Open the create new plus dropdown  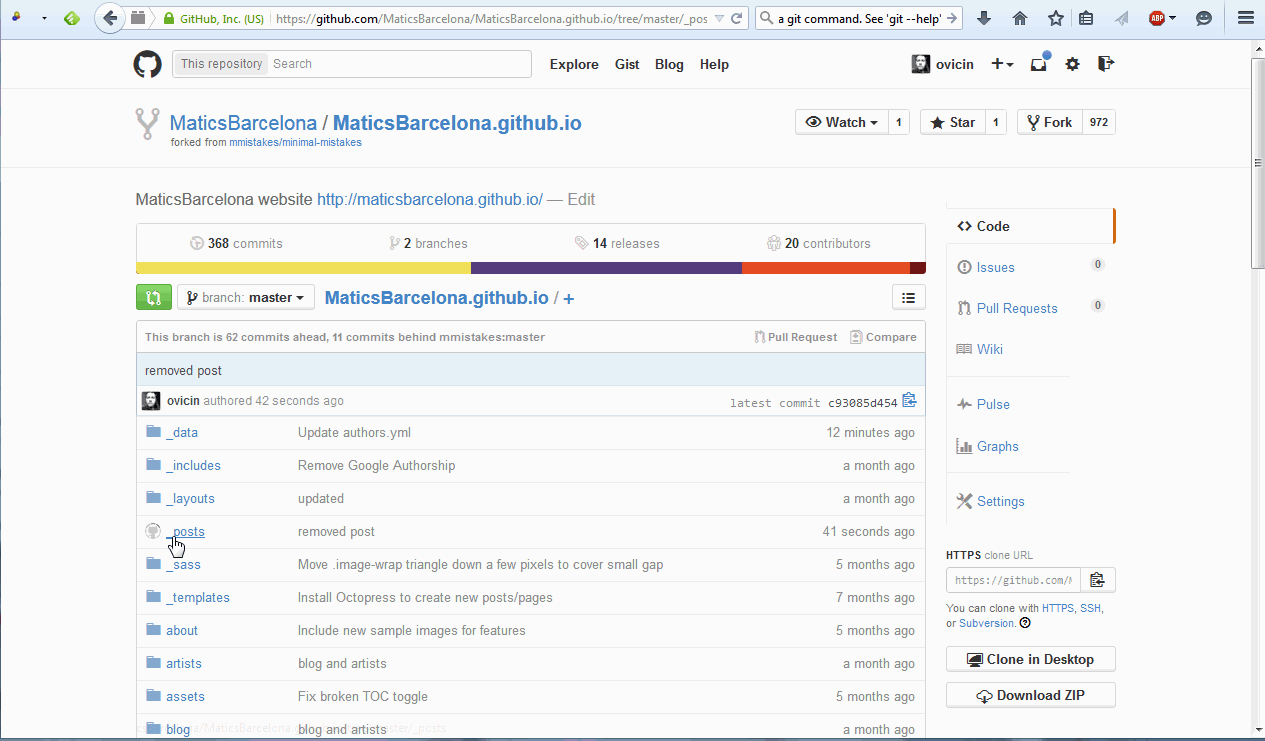tap(1002, 64)
